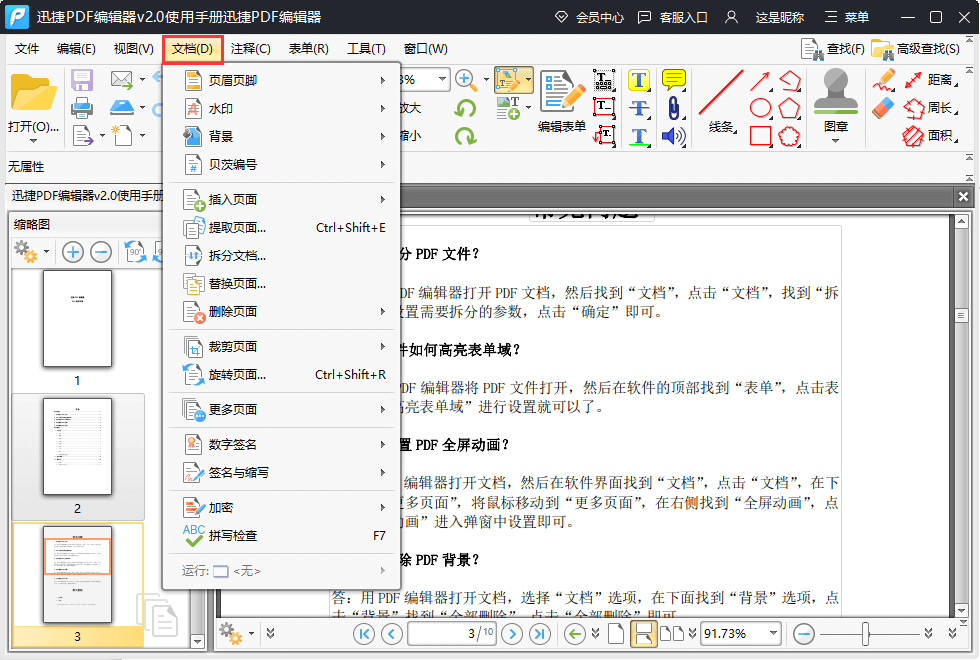Select the eraser tool icon
Image resolution: width=980 pixels, height=660 pixels.
(883, 108)
